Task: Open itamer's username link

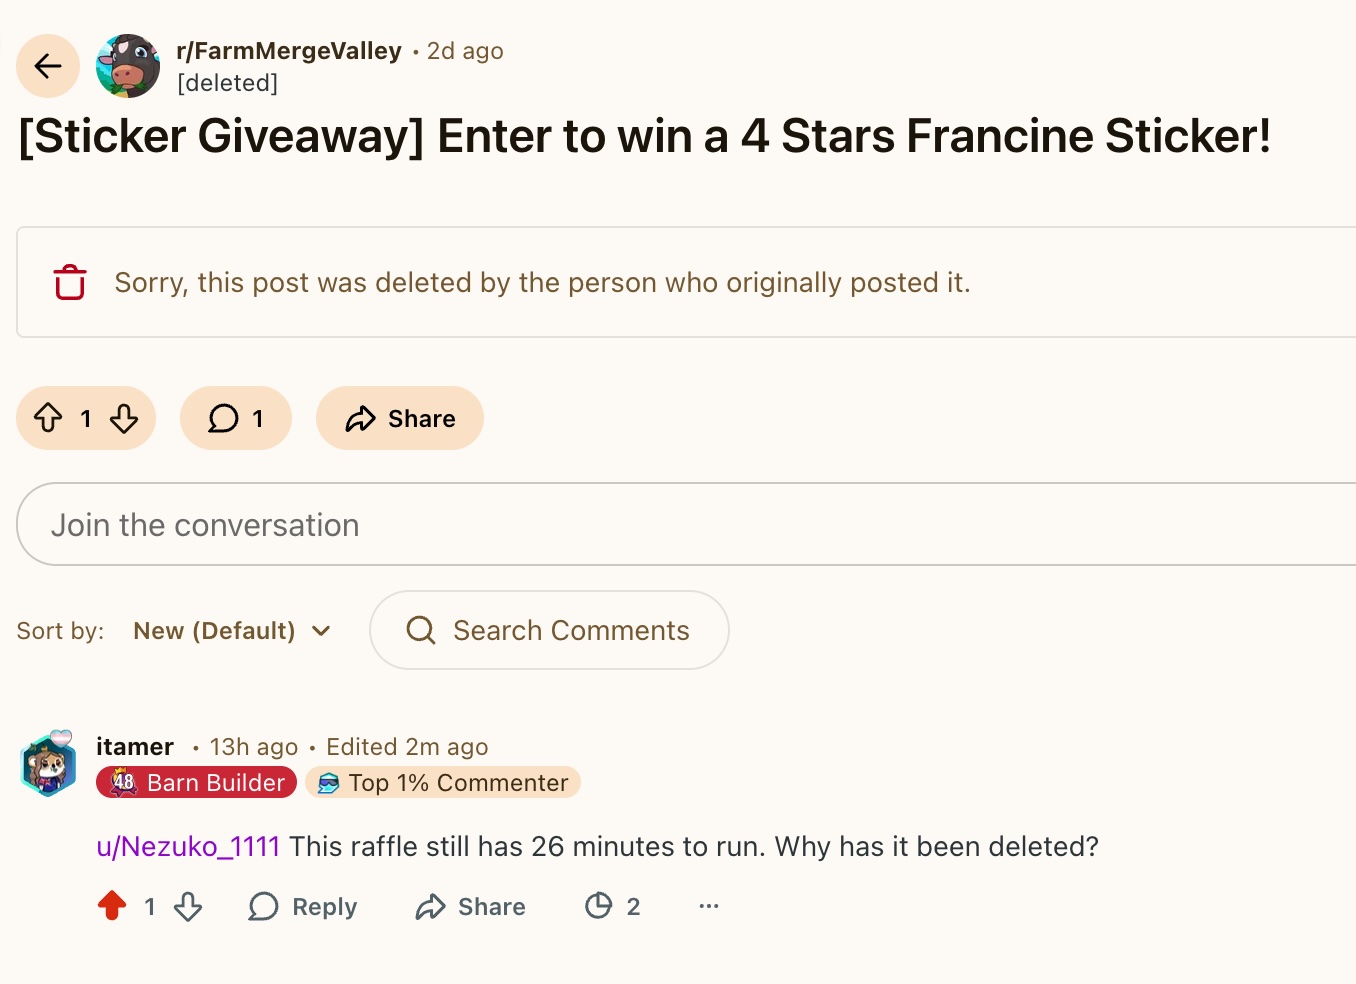Action: point(135,747)
